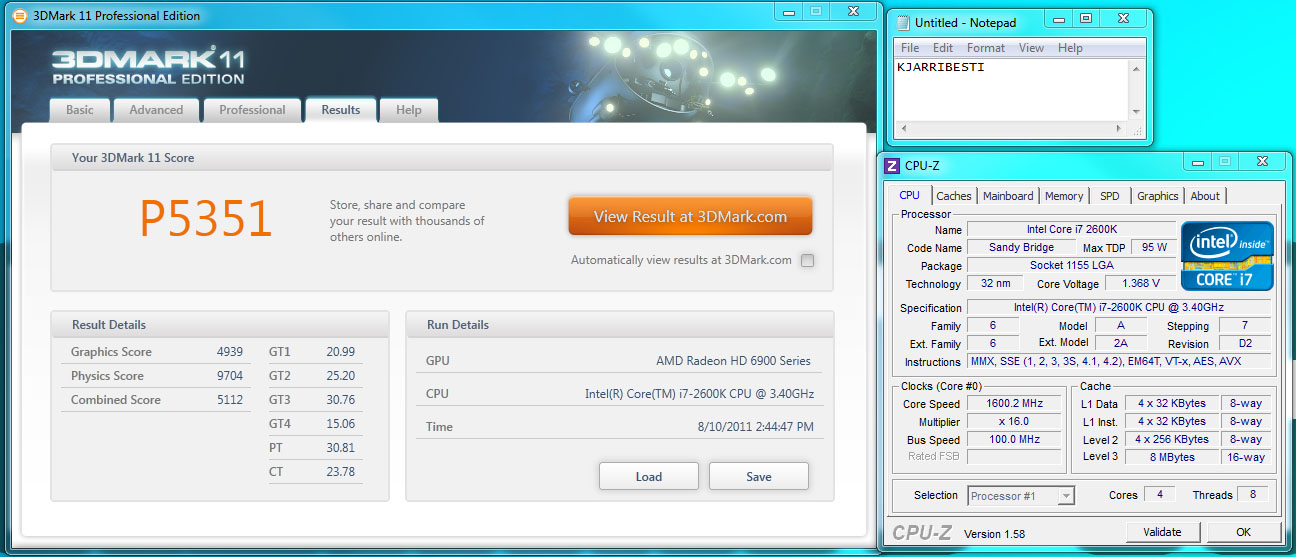
Task: Switch to the Advanced tab in 3DMark
Action: tap(156, 110)
